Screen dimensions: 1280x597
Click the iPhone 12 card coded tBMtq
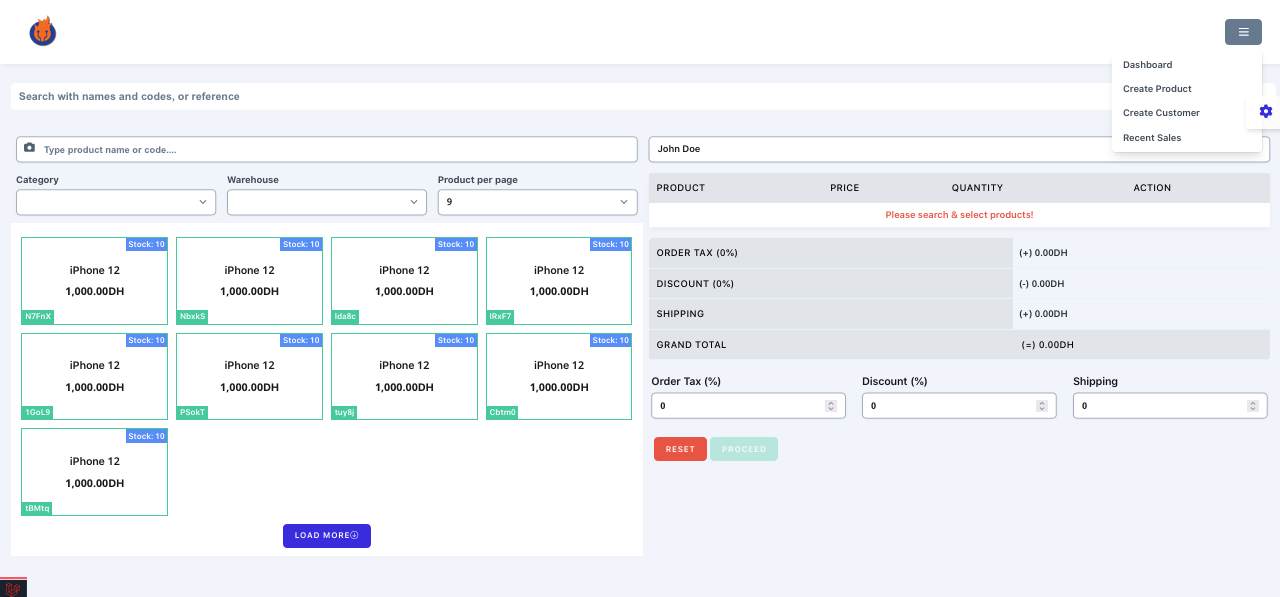[x=95, y=472]
